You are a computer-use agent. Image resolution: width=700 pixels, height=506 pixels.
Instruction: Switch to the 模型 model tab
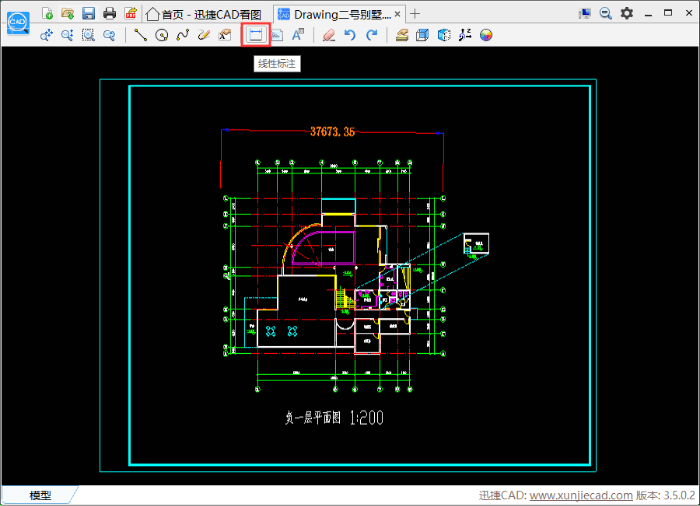pos(40,495)
